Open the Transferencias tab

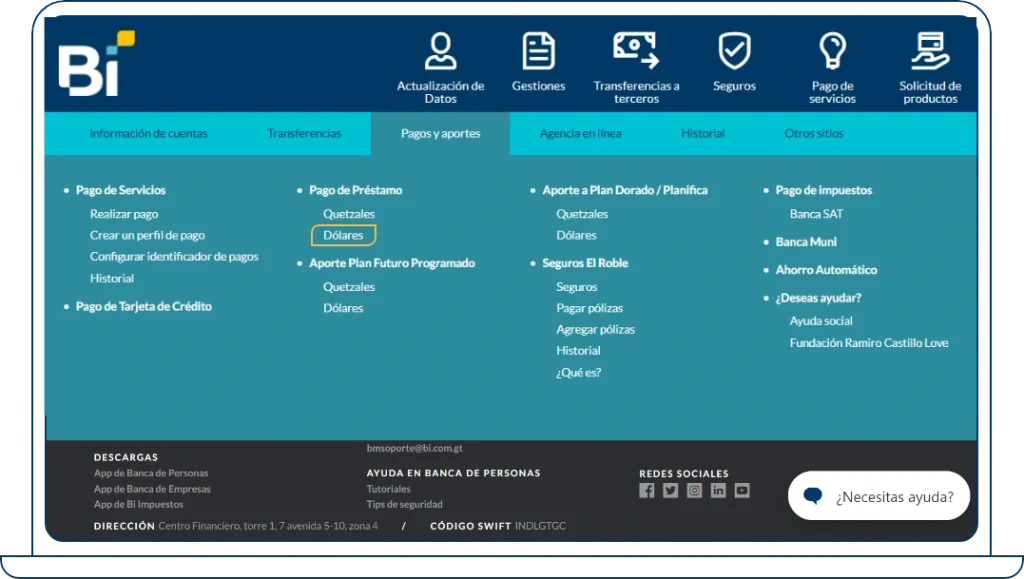click(x=304, y=134)
